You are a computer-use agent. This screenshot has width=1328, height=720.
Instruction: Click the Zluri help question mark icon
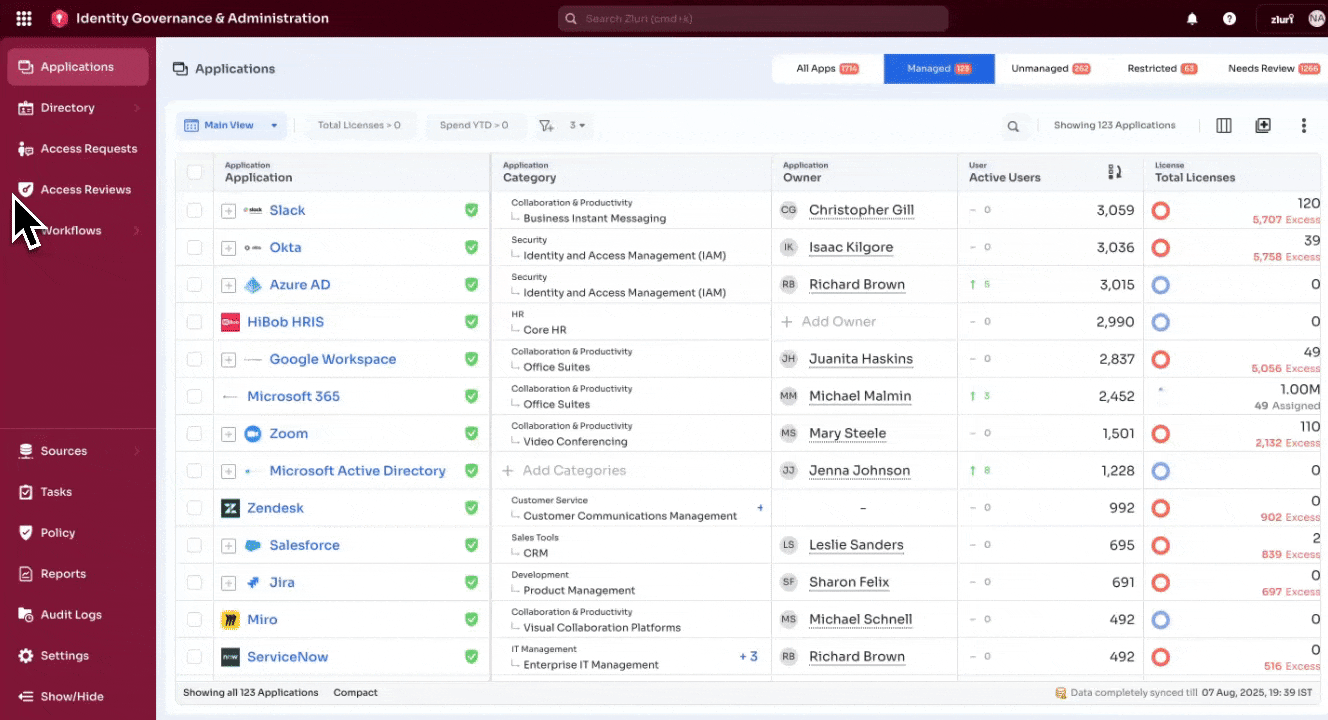[1229, 18]
